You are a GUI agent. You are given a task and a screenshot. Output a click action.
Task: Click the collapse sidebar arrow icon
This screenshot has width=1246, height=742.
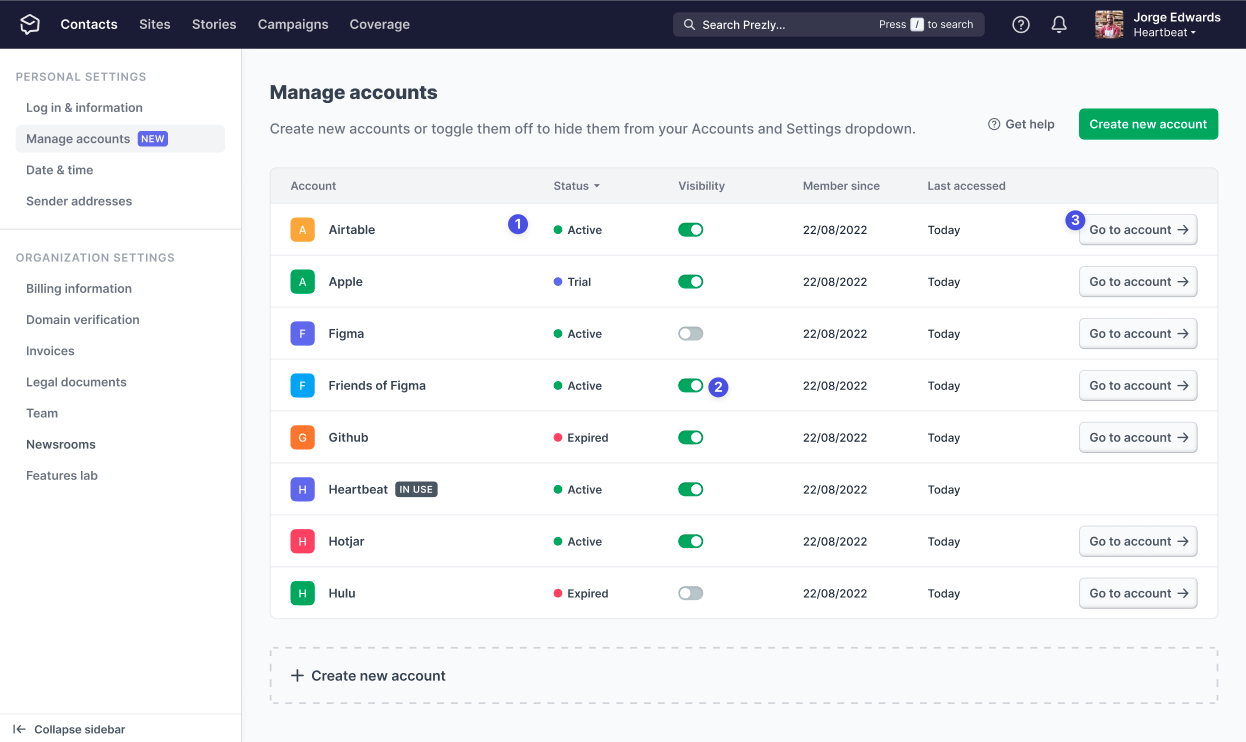coord(20,730)
